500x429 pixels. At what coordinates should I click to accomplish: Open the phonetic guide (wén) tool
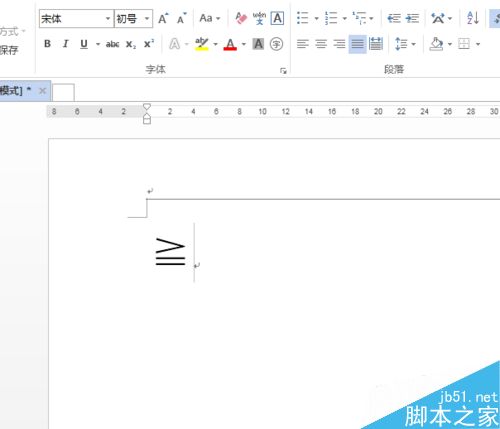coord(259,18)
